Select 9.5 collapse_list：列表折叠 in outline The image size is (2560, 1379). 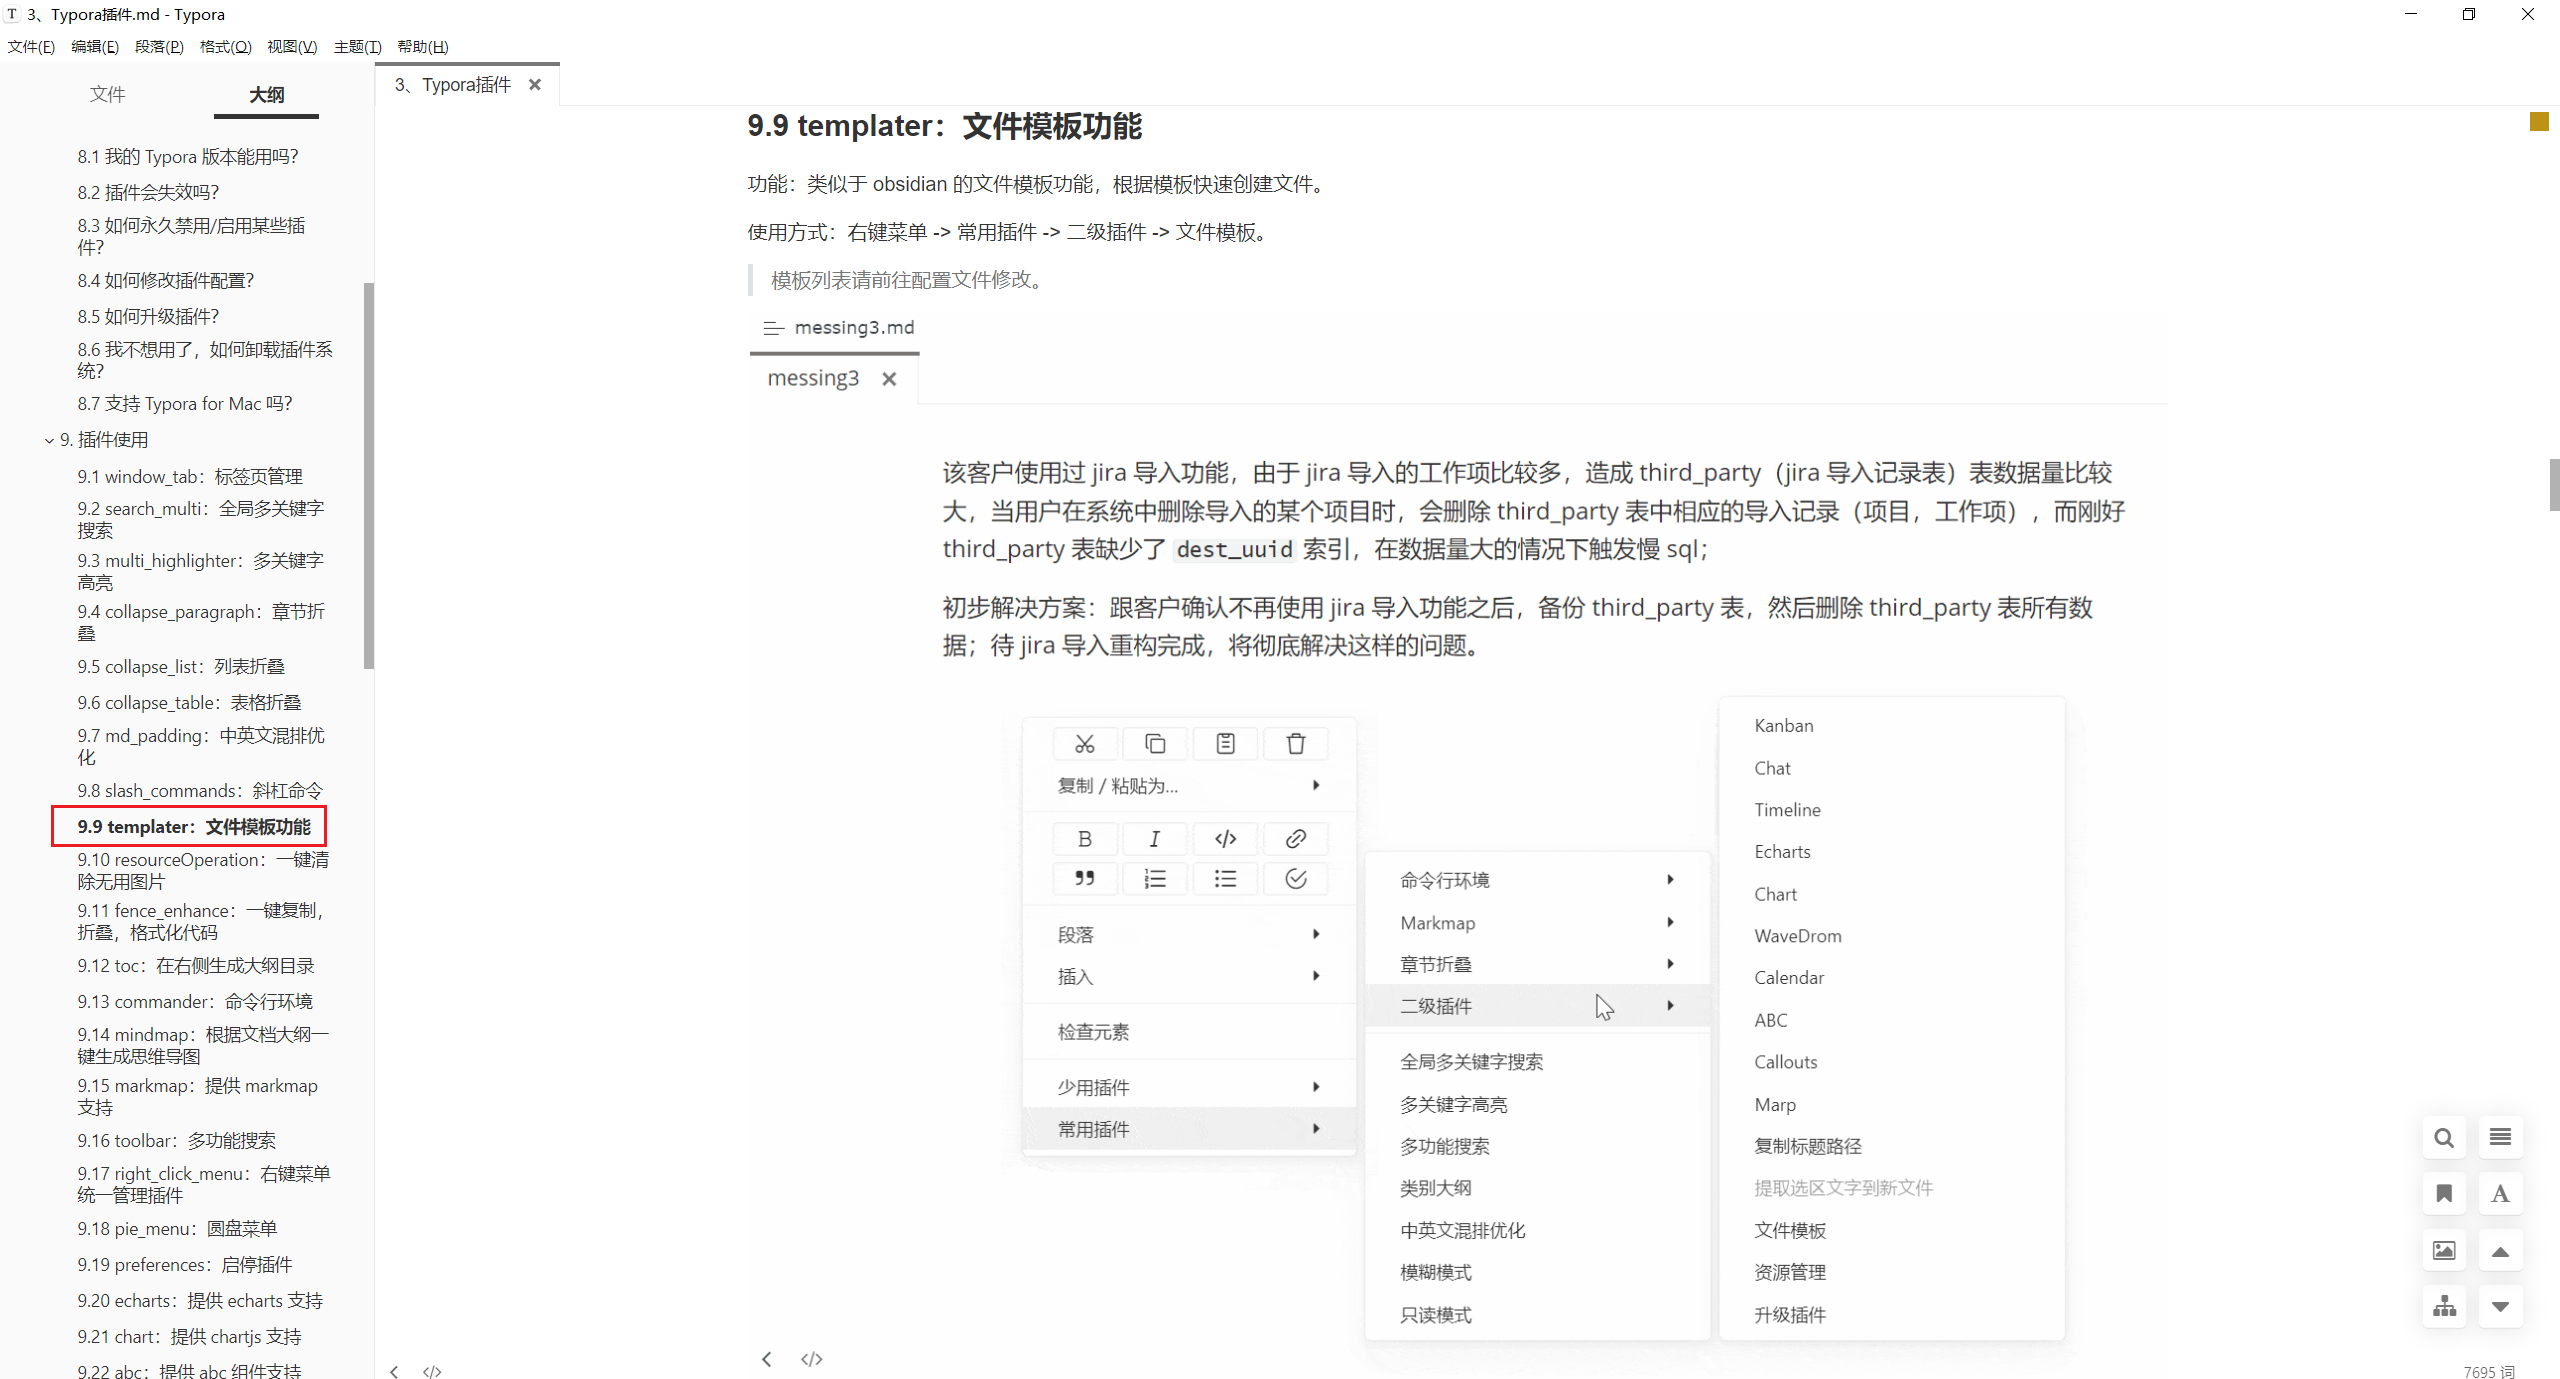(x=181, y=667)
